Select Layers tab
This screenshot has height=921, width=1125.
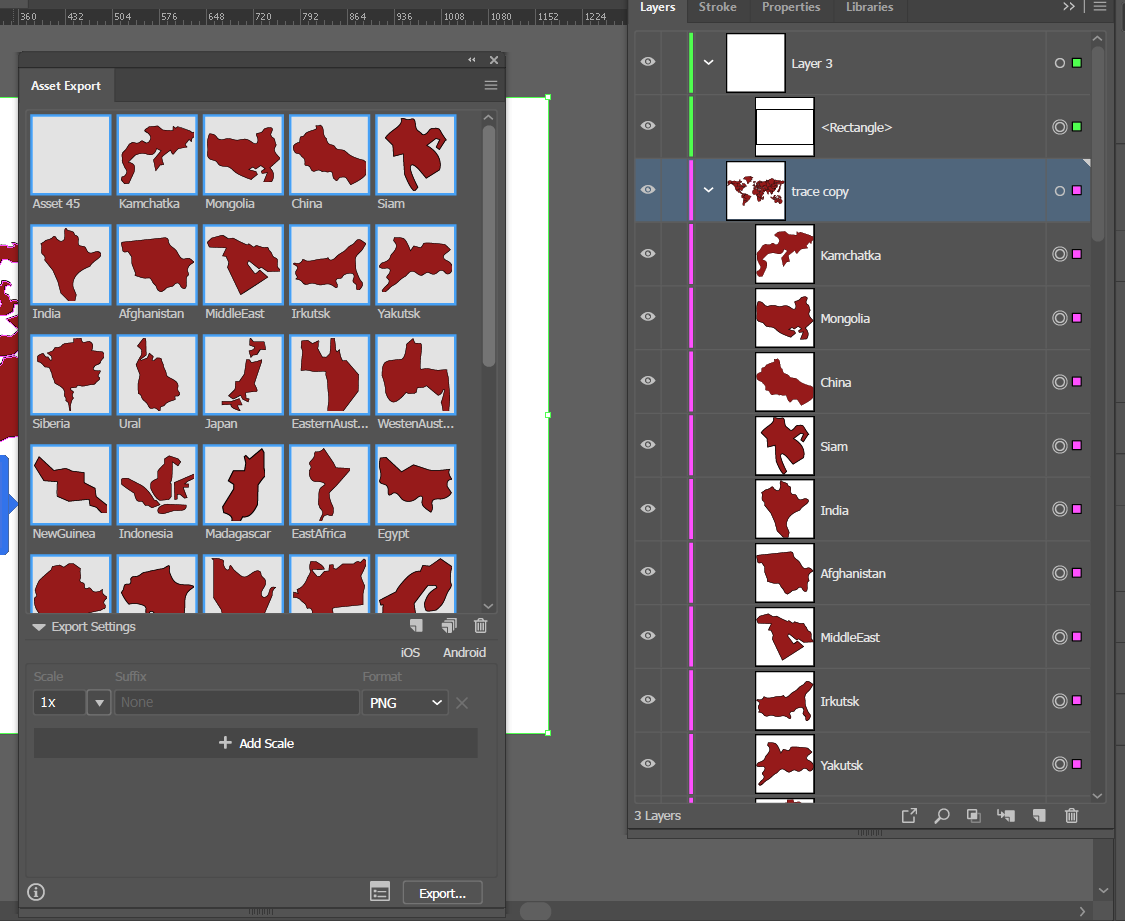(x=657, y=7)
